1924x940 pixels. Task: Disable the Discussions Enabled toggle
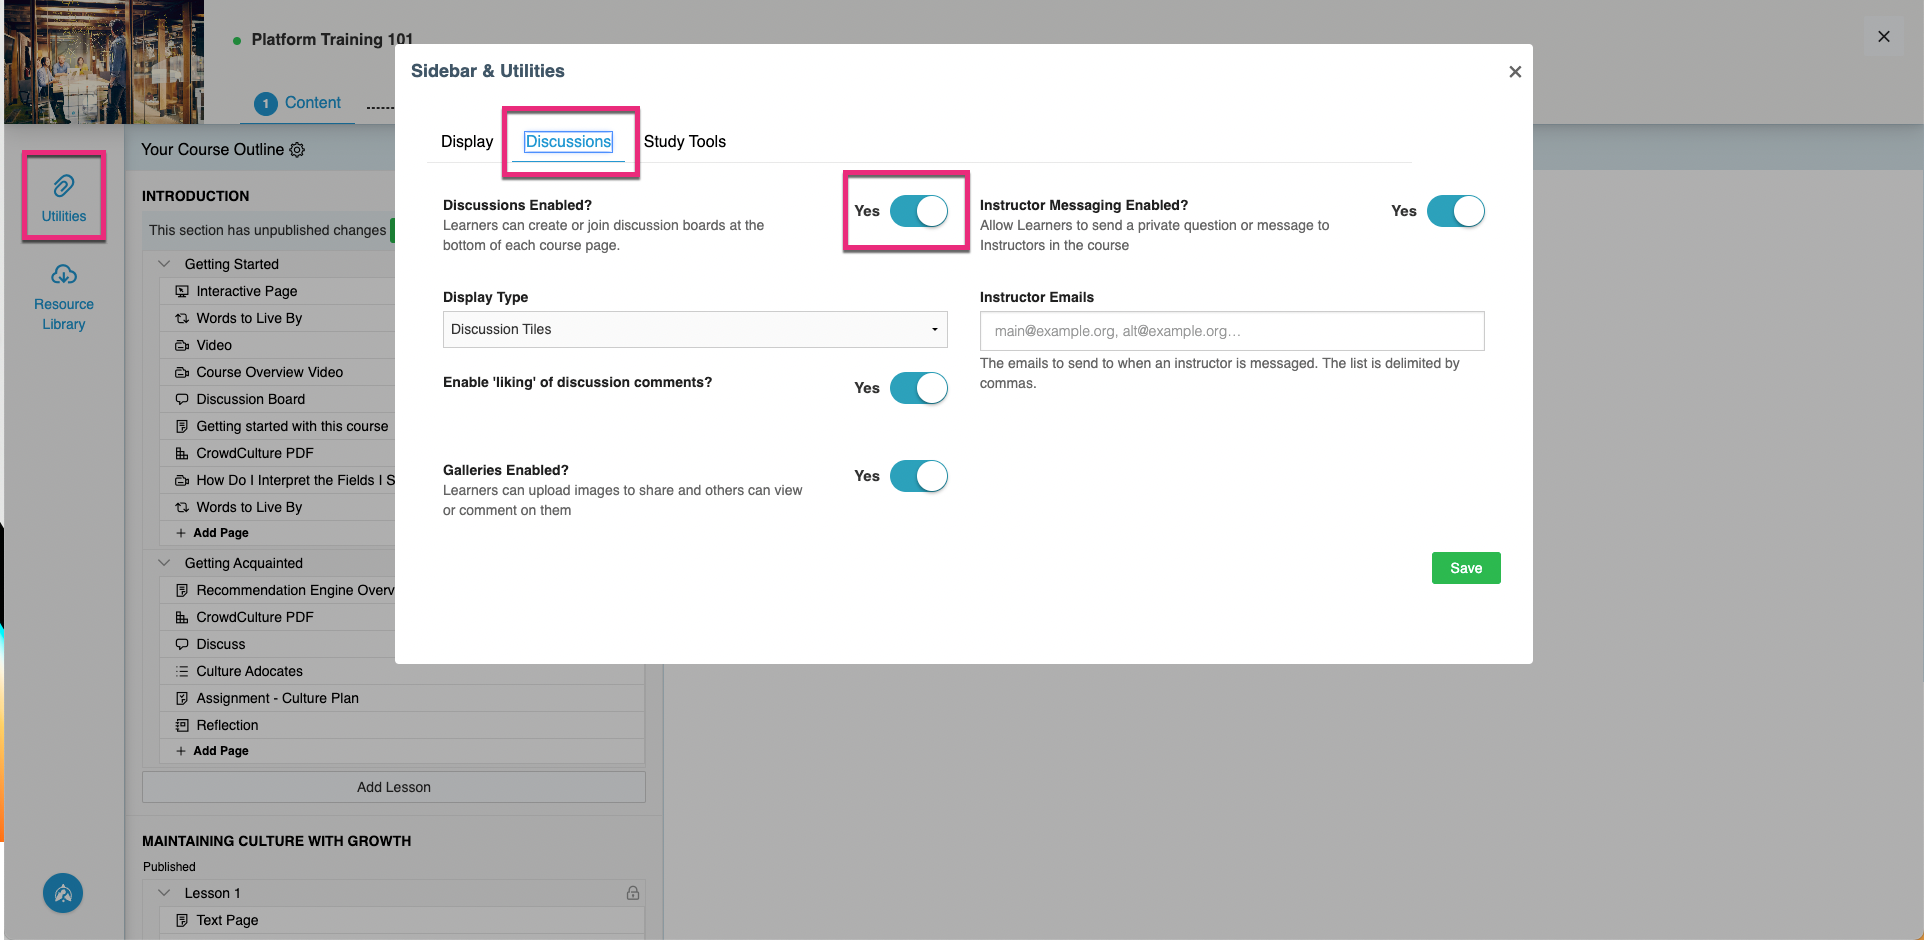[919, 211]
